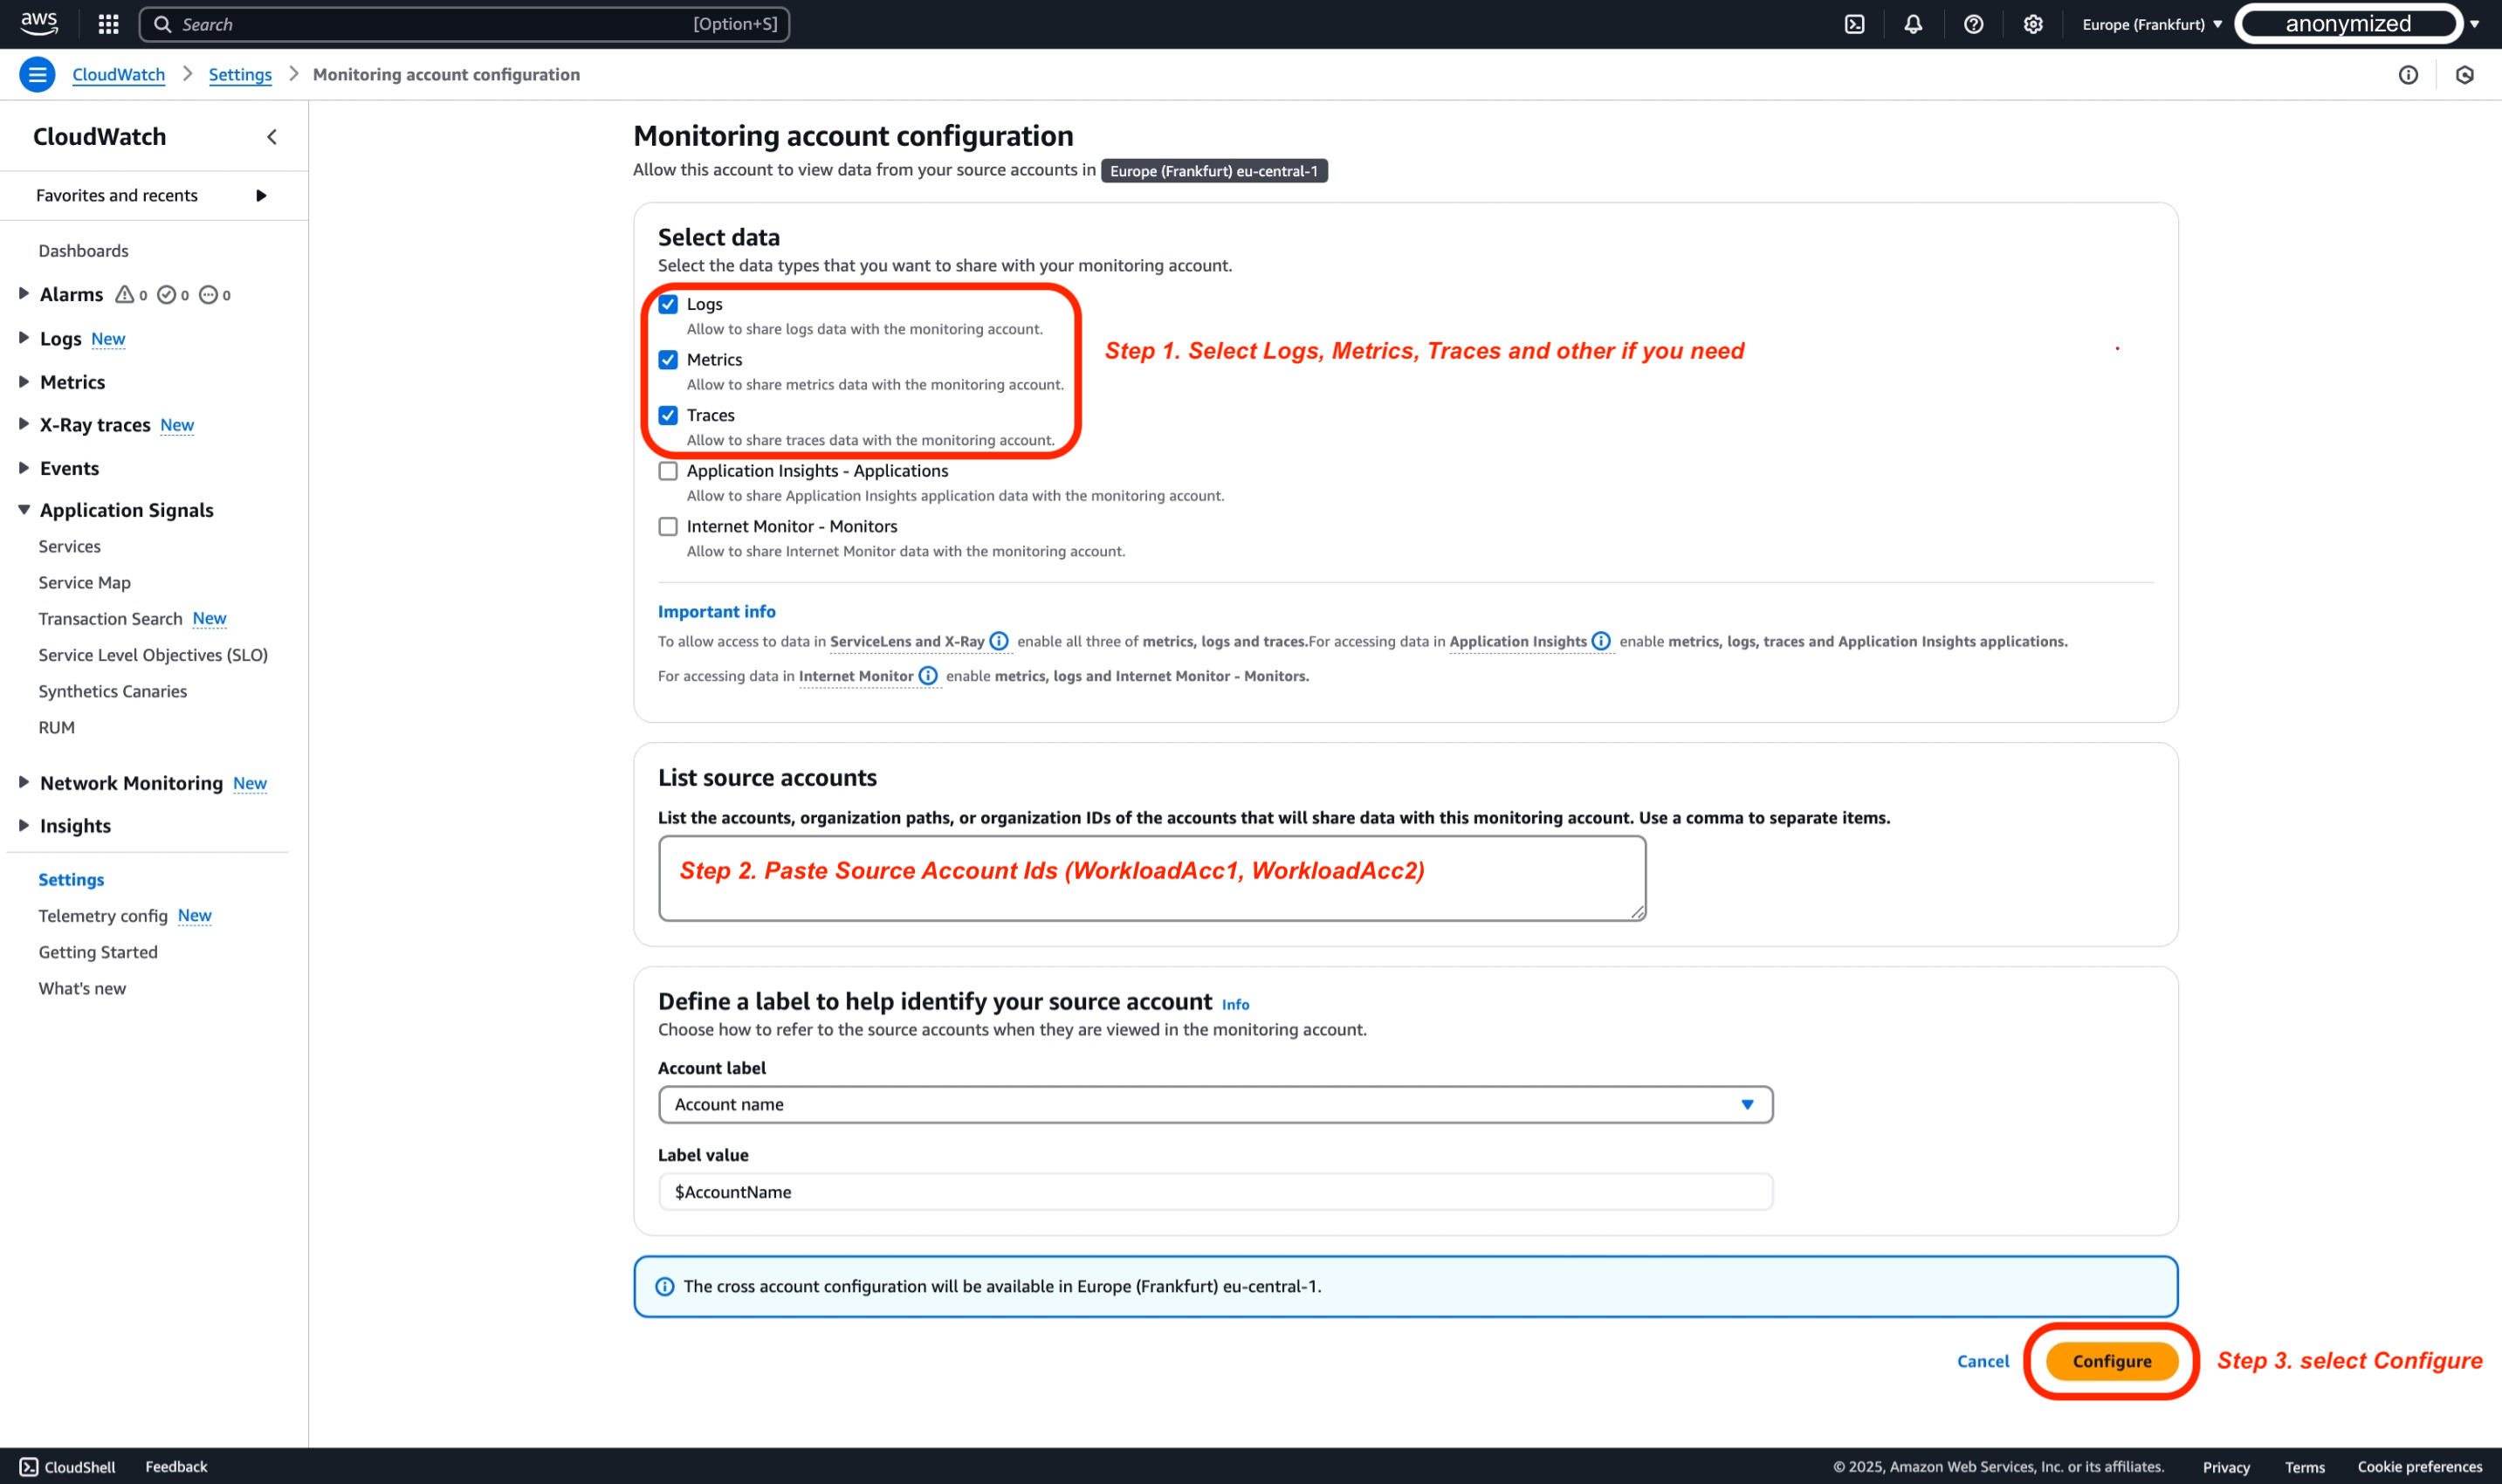The height and width of the screenshot is (1484, 2502).
Task: Open What's new in the sidebar
Action: tap(82, 988)
